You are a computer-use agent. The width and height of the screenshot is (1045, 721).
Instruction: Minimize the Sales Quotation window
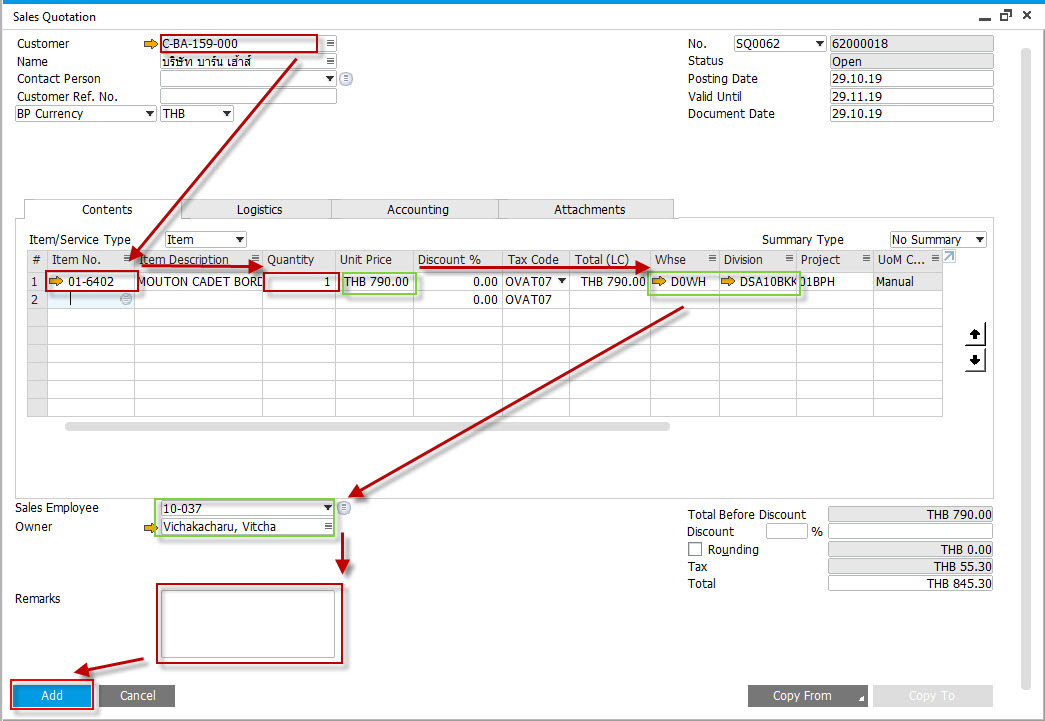tap(985, 17)
